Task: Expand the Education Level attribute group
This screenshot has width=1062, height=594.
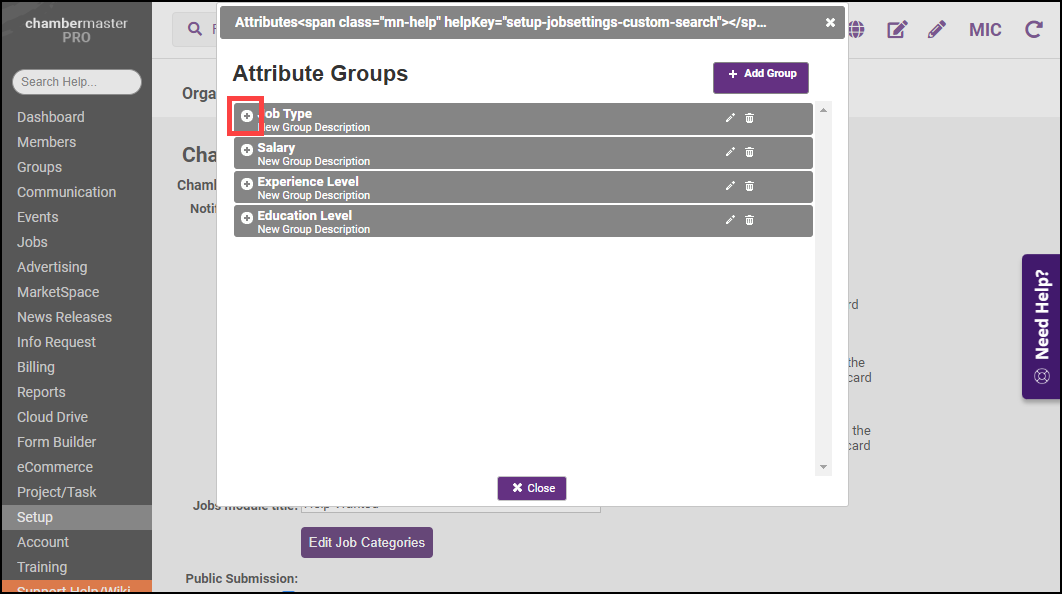Action: click(x=247, y=218)
